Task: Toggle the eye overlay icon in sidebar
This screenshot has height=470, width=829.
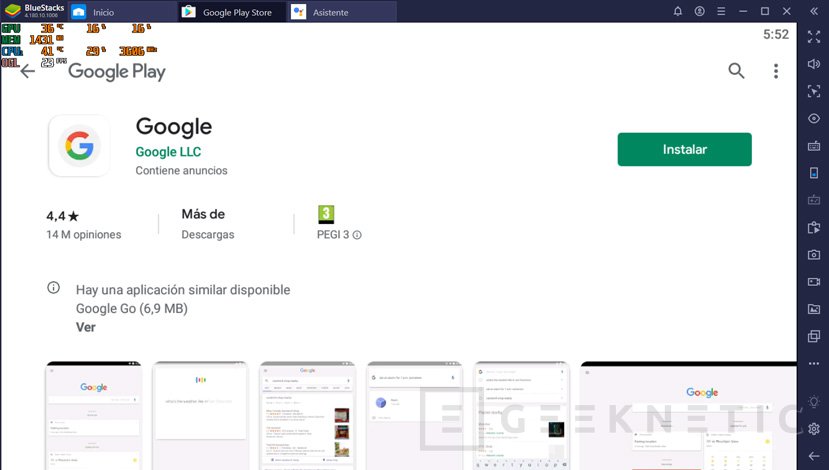Action: coord(813,118)
